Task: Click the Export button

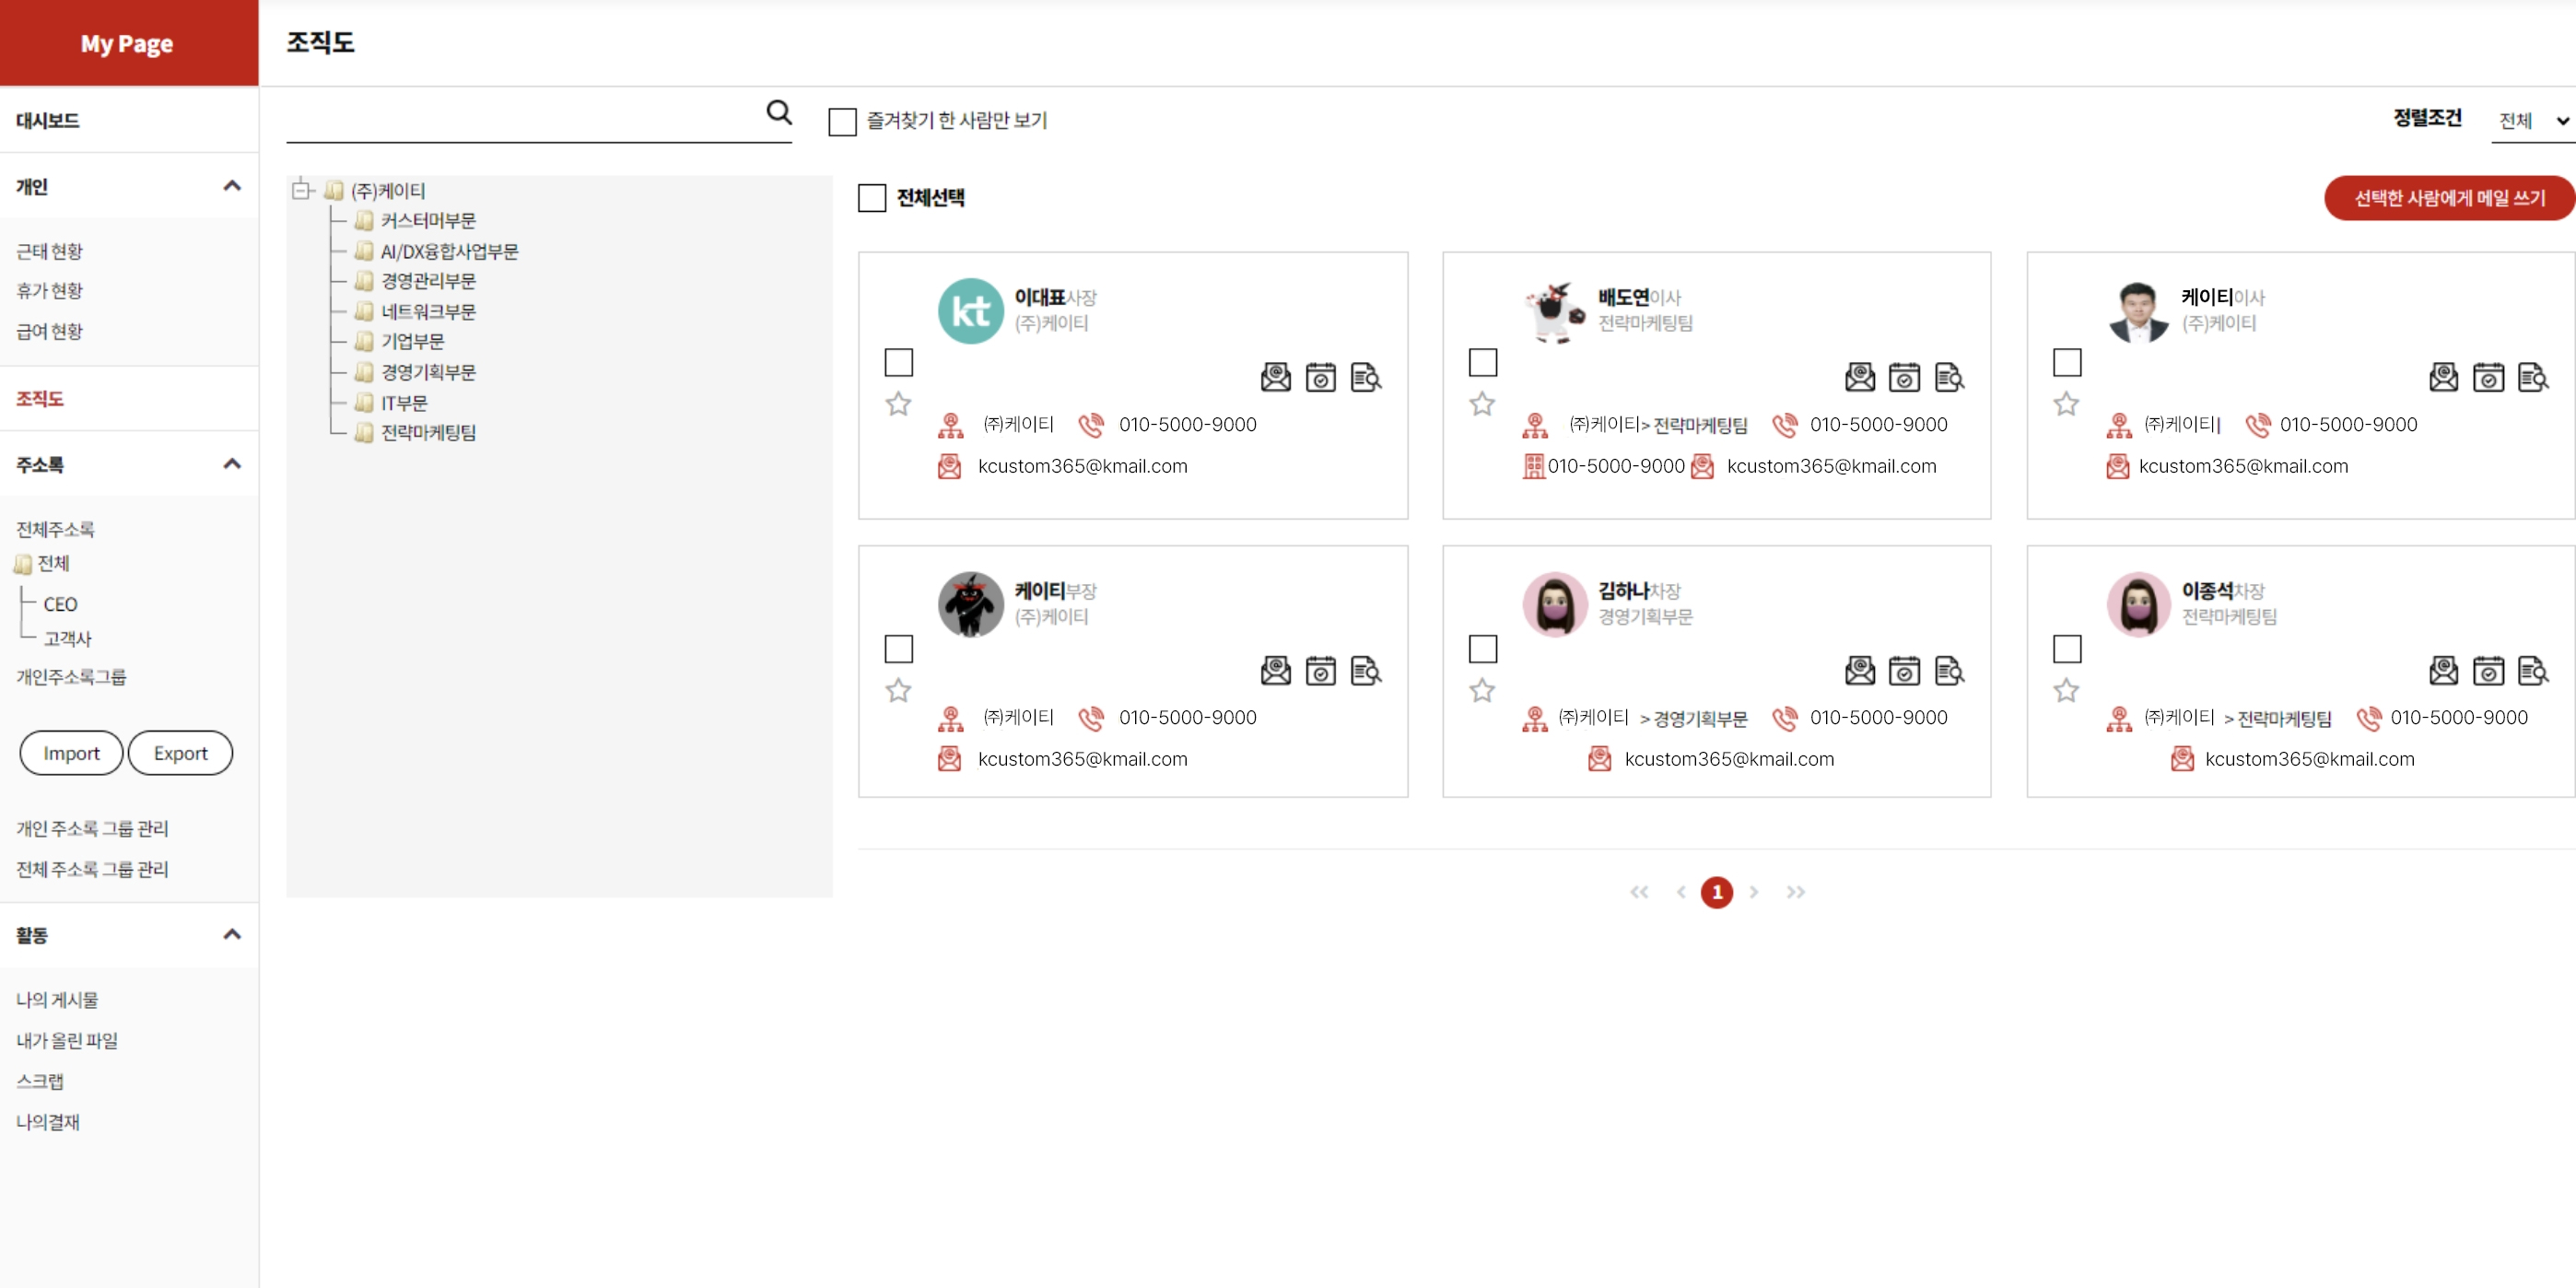Action: pos(180,753)
